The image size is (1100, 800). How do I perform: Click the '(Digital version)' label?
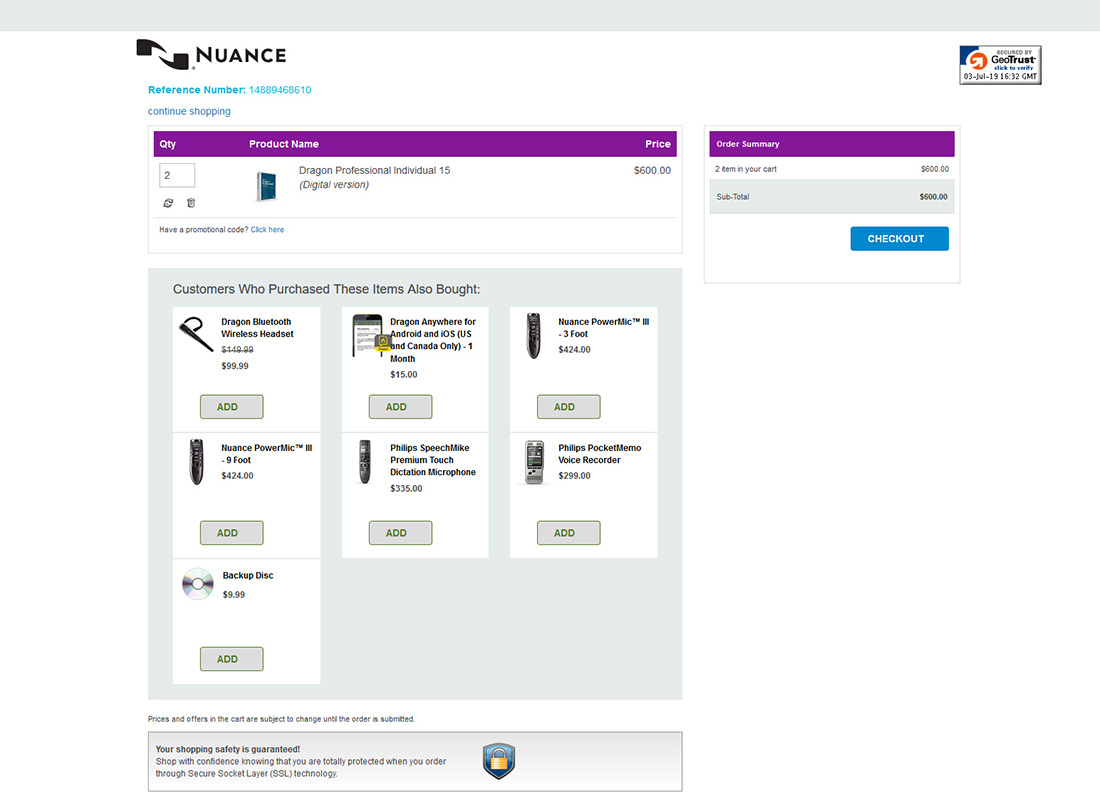[334, 185]
